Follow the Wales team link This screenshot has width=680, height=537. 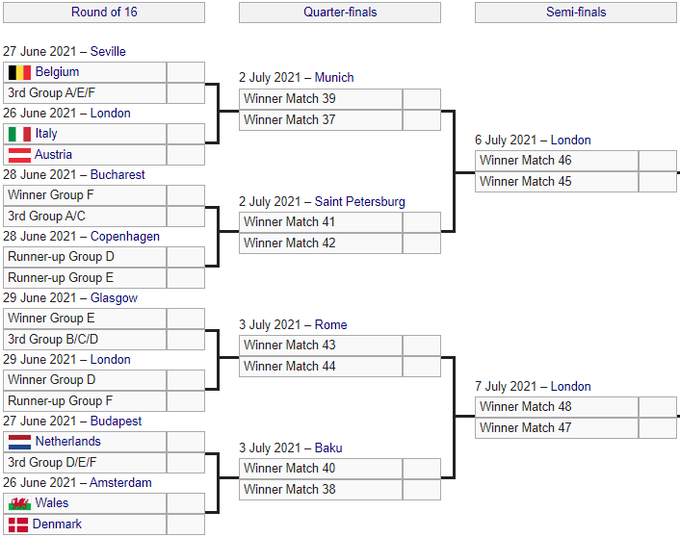pyautogui.click(x=52, y=503)
